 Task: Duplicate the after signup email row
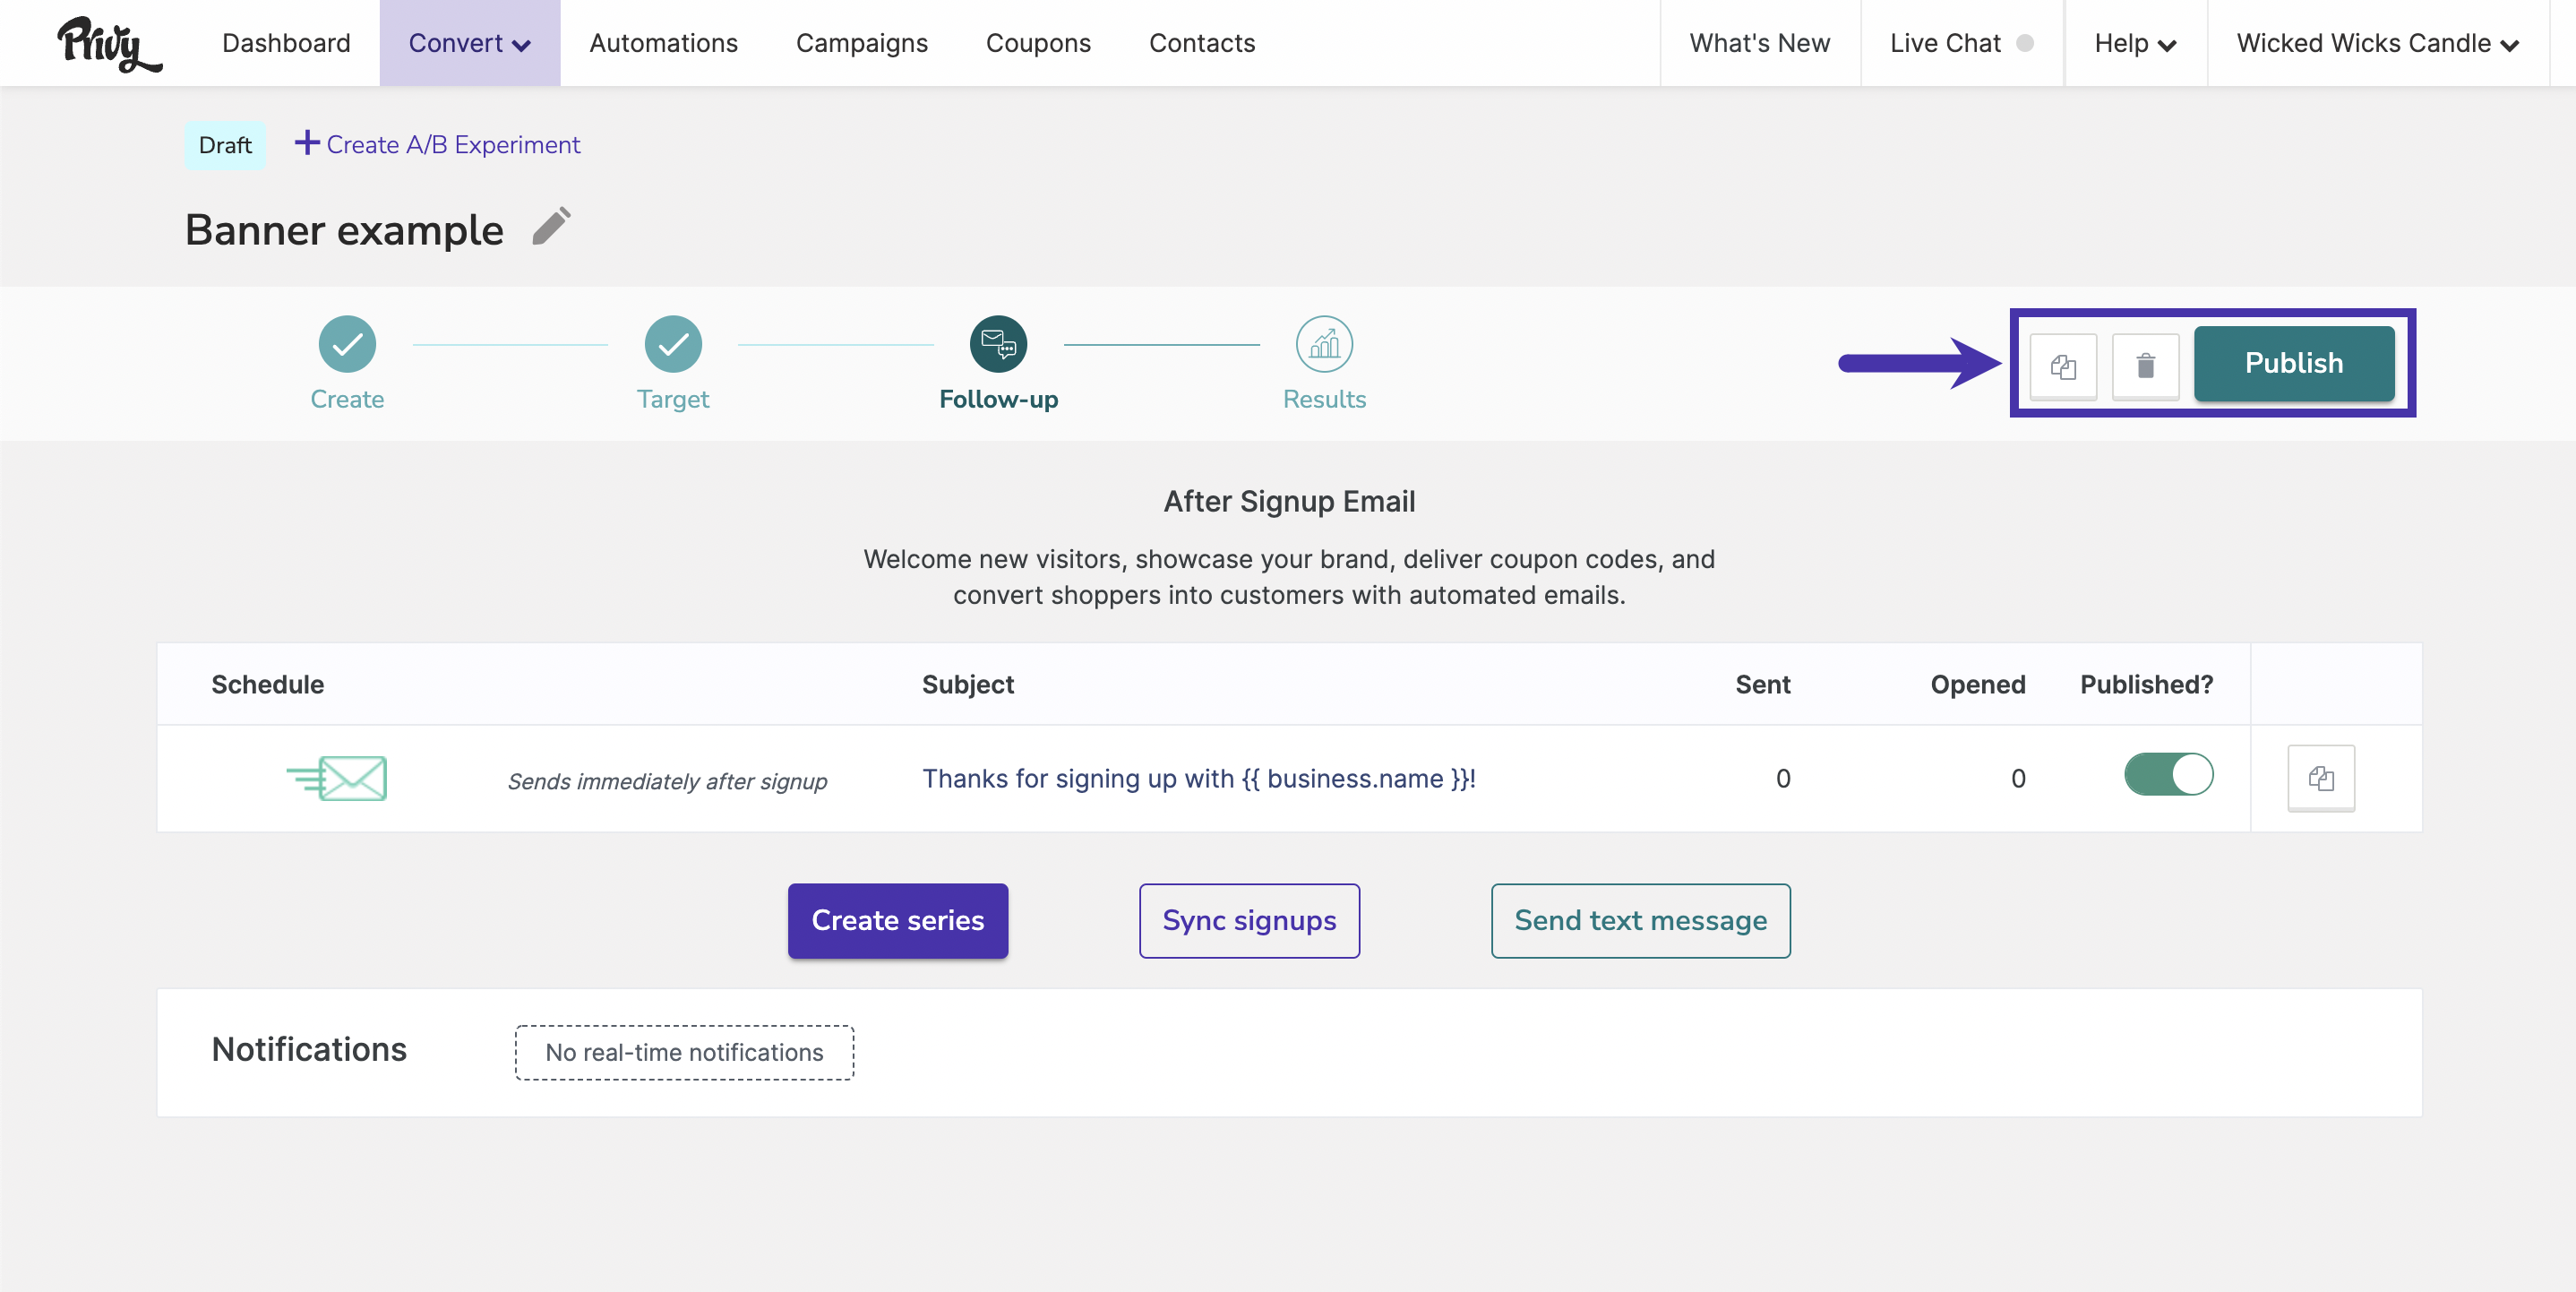click(2321, 778)
